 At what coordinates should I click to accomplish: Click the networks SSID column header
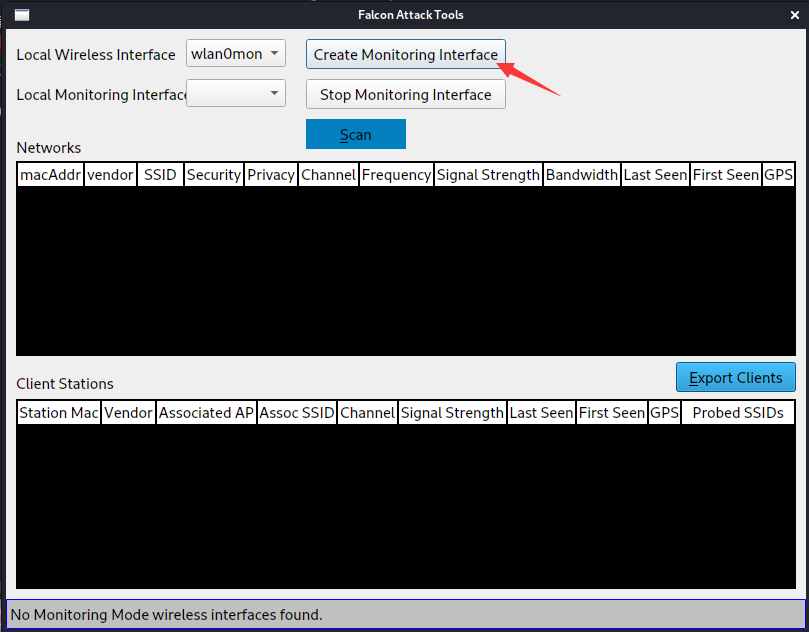coord(160,175)
